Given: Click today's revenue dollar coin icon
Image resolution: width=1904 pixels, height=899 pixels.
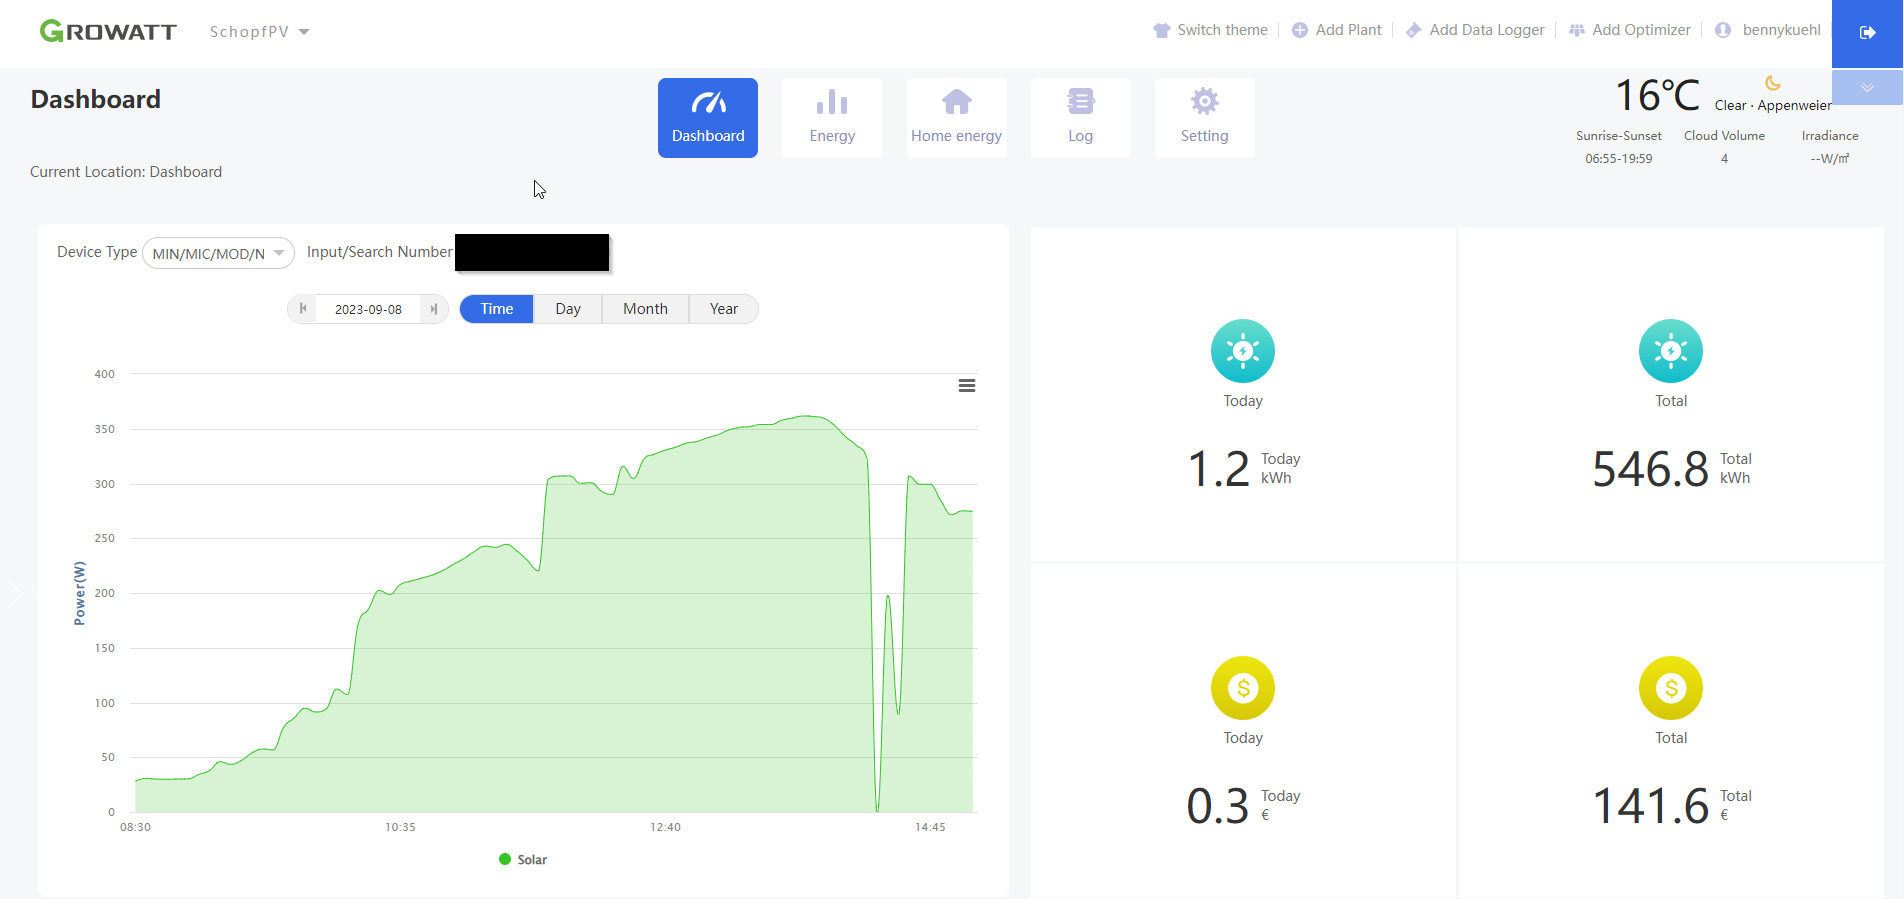Looking at the screenshot, I should point(1242,688).
